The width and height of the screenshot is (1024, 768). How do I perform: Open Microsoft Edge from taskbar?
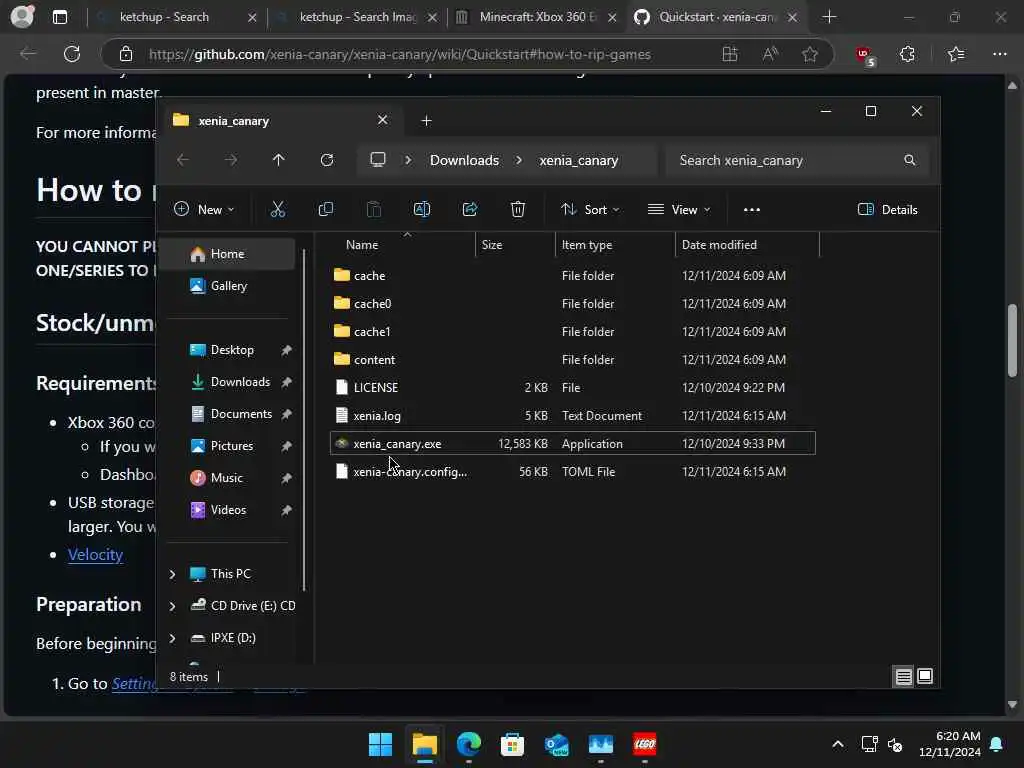coord(468,744)
